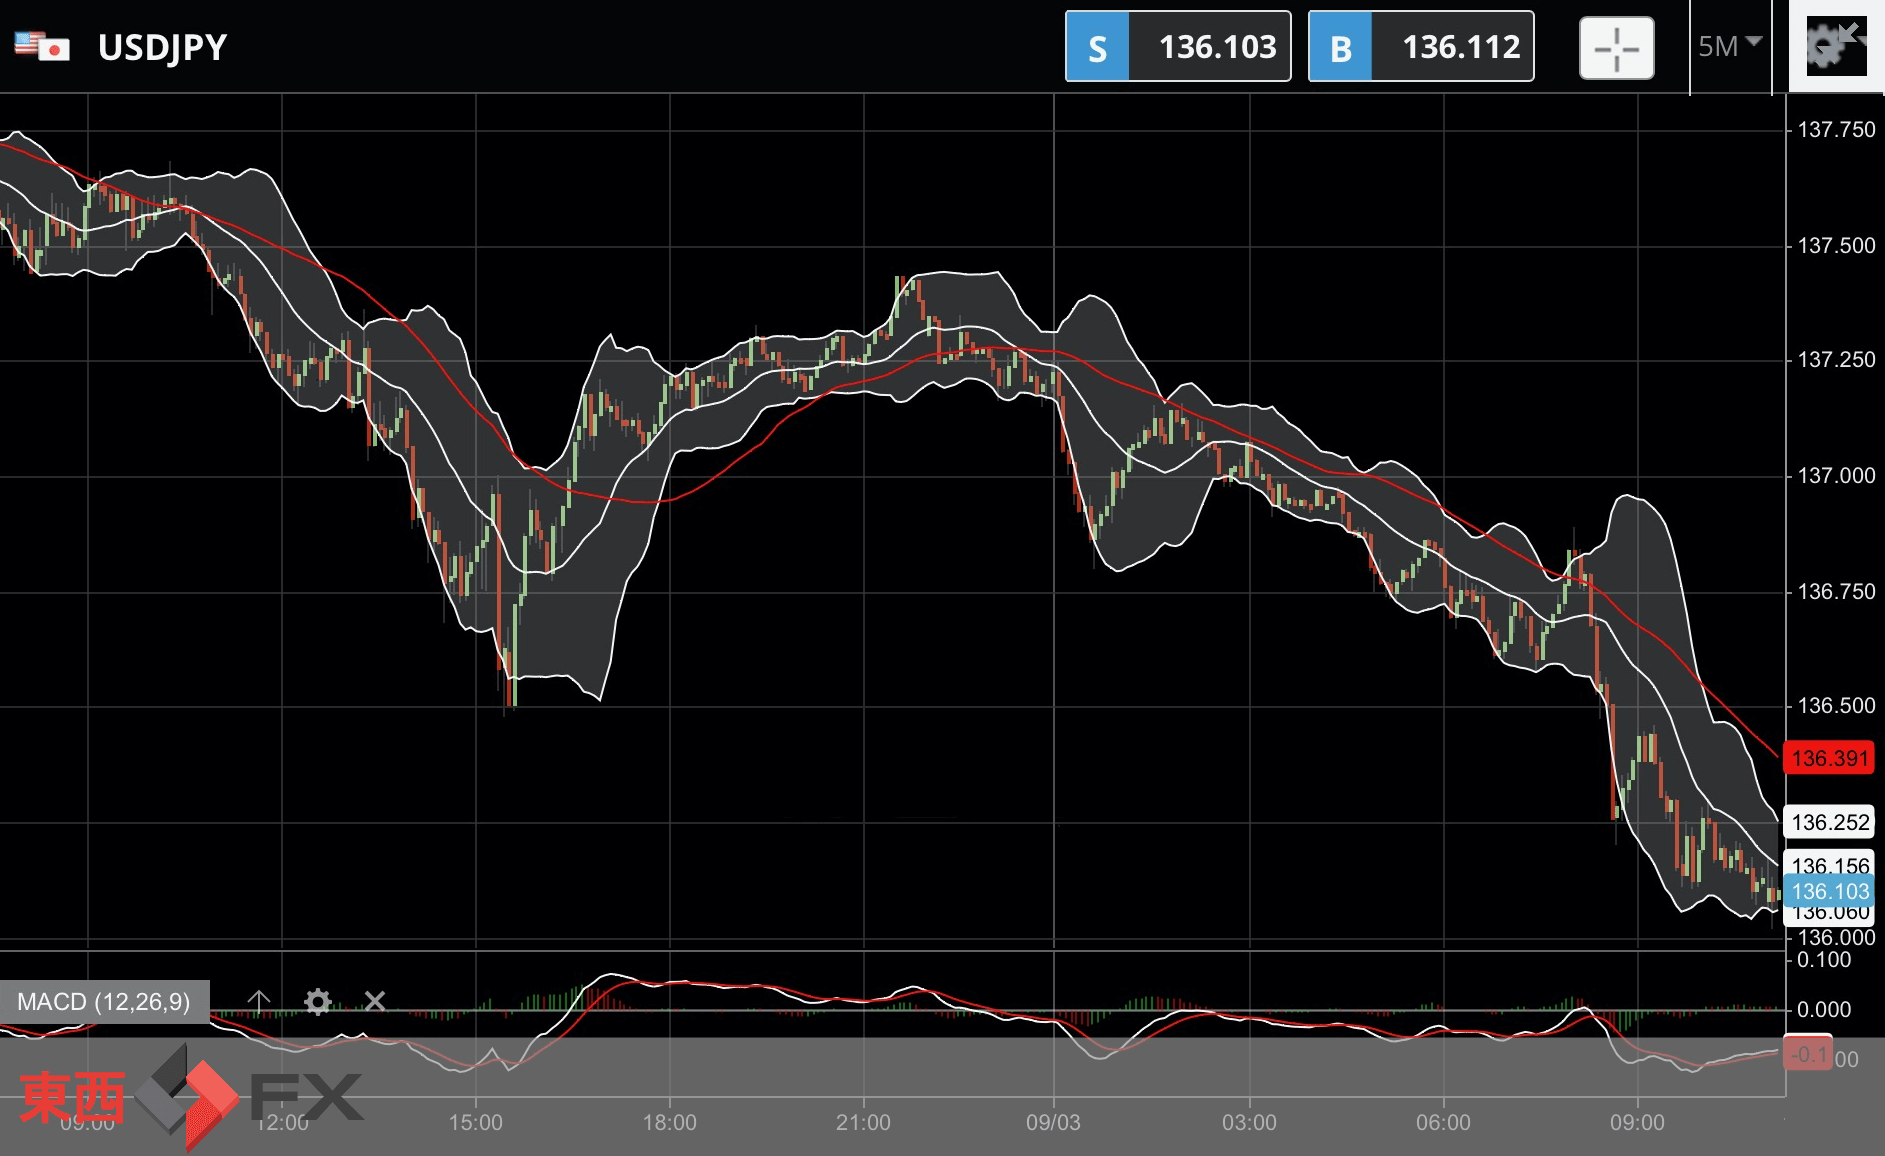
Task: Click the 18:00 time axis label
Action: coord(669,1122)
